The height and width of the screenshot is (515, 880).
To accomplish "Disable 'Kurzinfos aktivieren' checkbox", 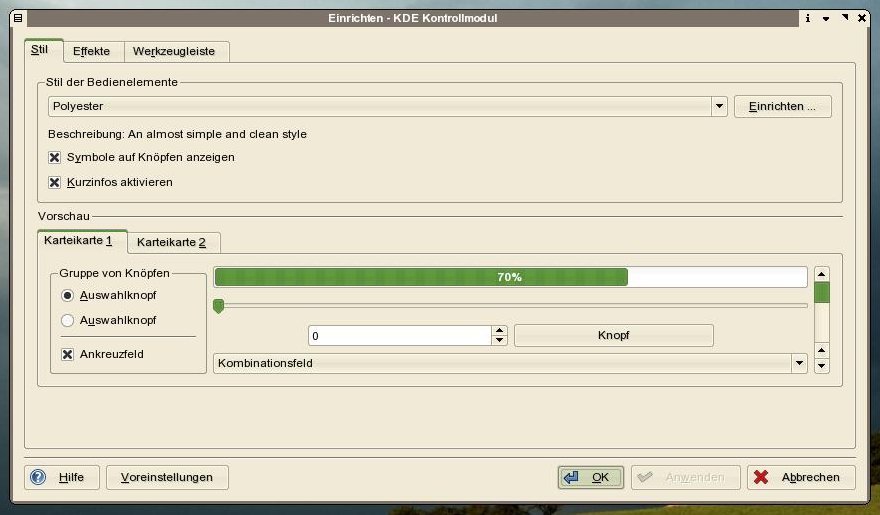I will (54, 182).
